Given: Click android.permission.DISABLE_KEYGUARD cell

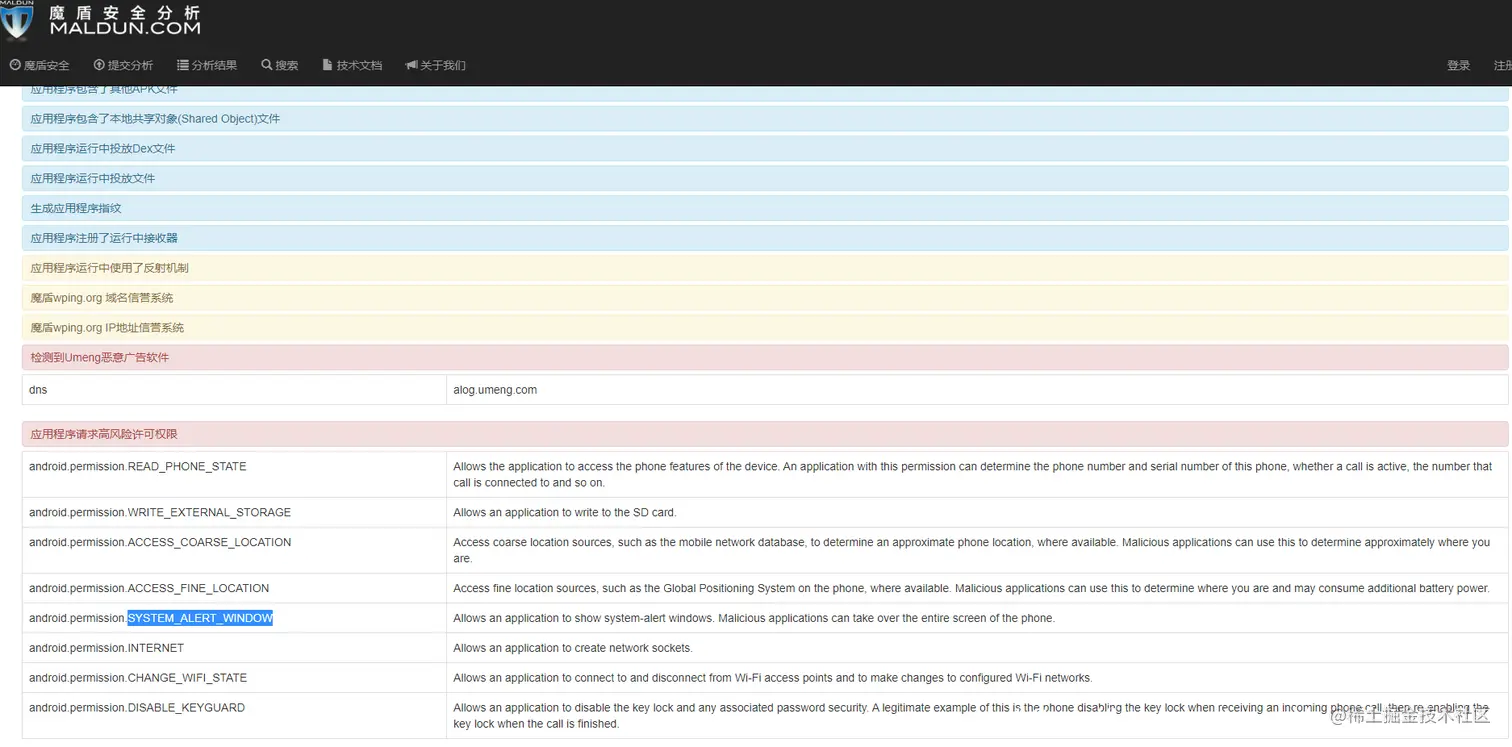Looking at the screenshot, I should tap(234, 716).
